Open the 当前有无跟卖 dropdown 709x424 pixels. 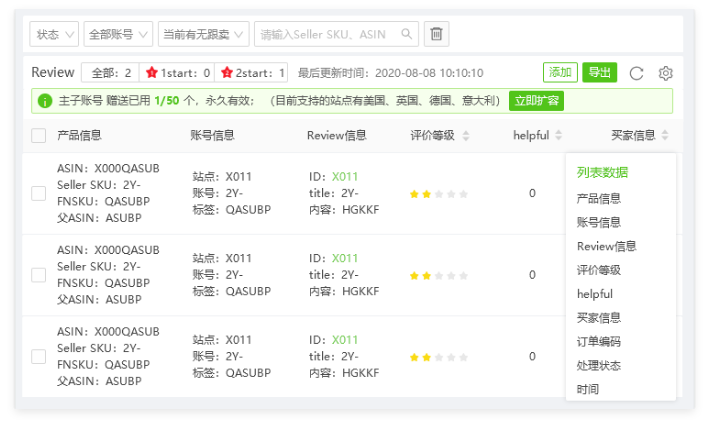[x=203, y=34]
